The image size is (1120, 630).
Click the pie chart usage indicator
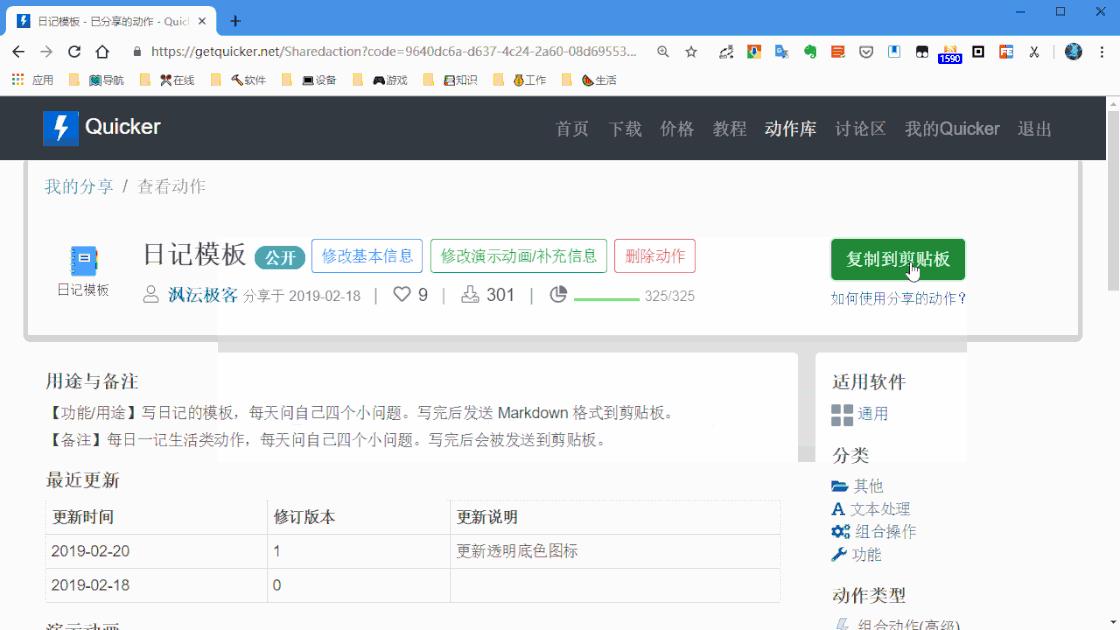[557, 294]
